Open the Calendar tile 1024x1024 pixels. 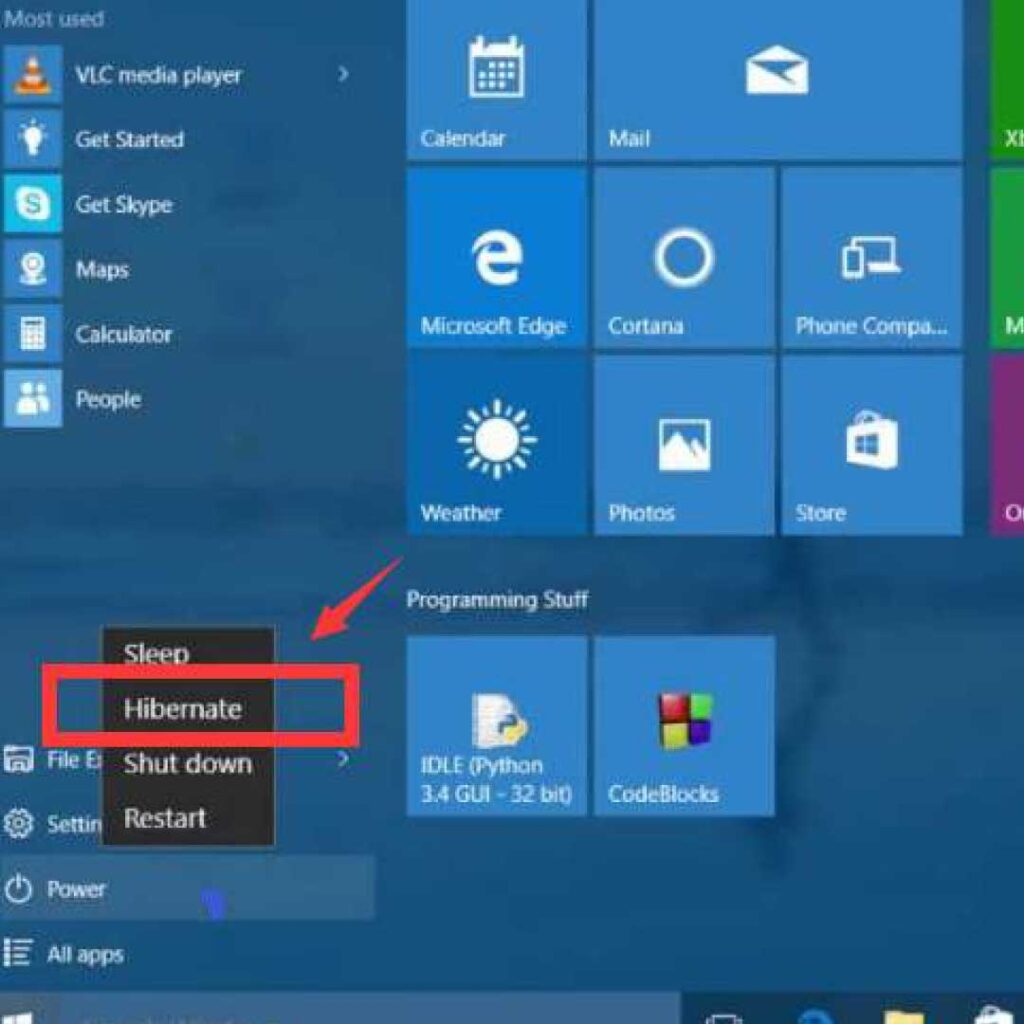pos(496,78)
